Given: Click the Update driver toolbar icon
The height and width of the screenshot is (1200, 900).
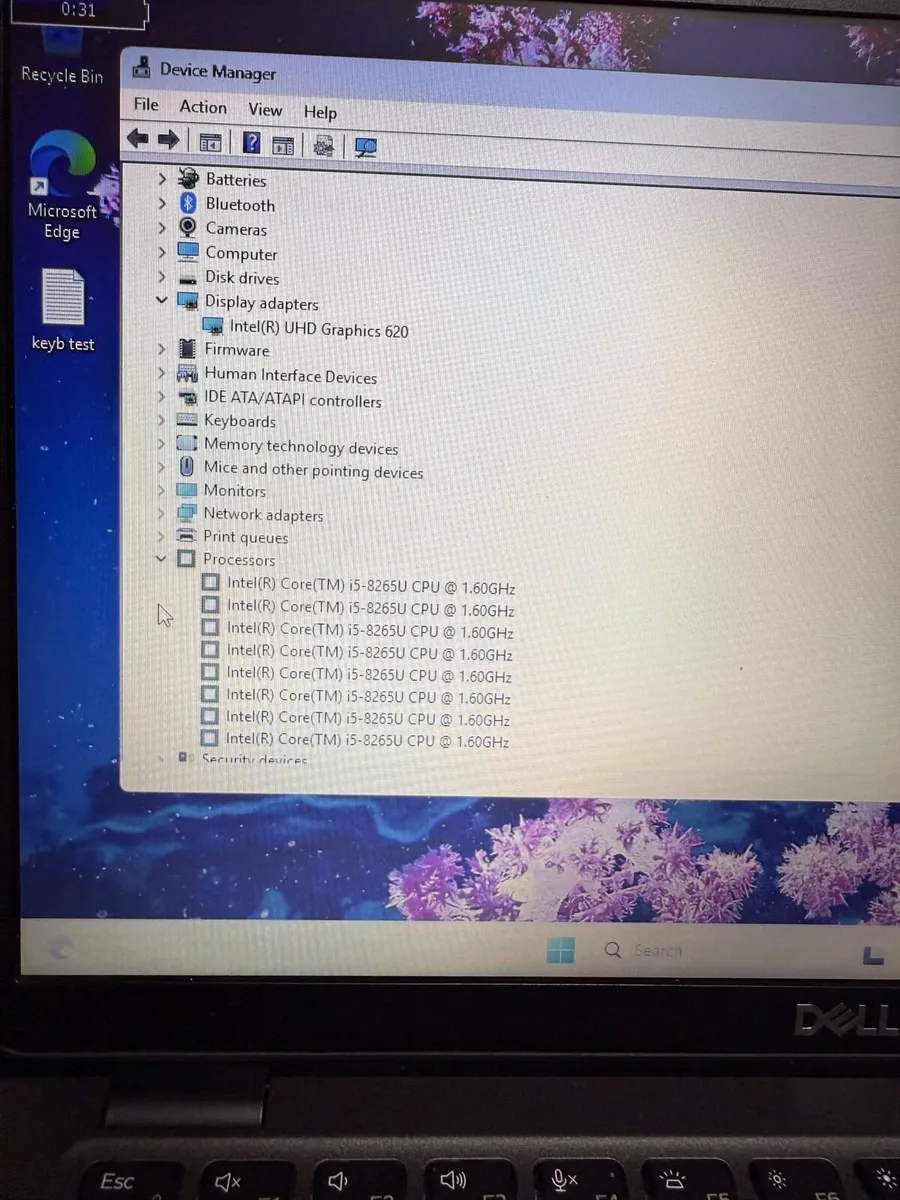Looking at the screenshot, I should click(x=323, y=146).
